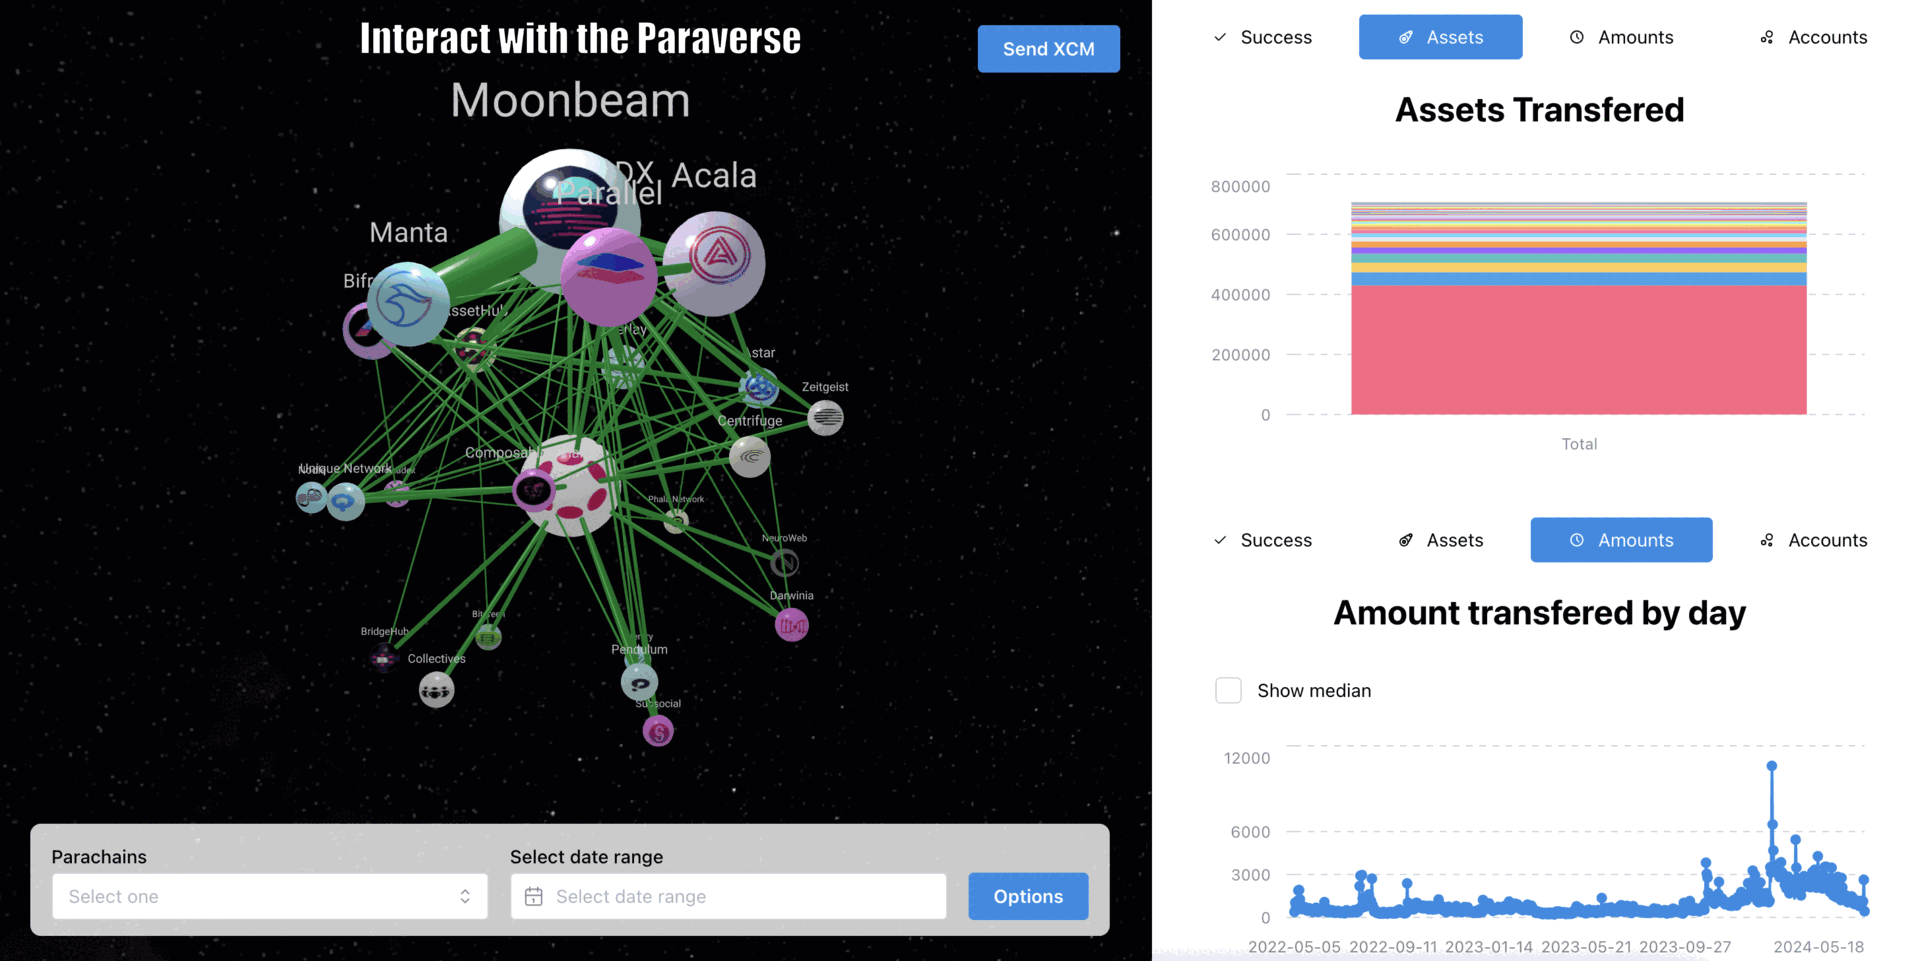Screen dimensions: 1920x961
Task: Enable the Show median checkbox
Action: (1228, 690)
